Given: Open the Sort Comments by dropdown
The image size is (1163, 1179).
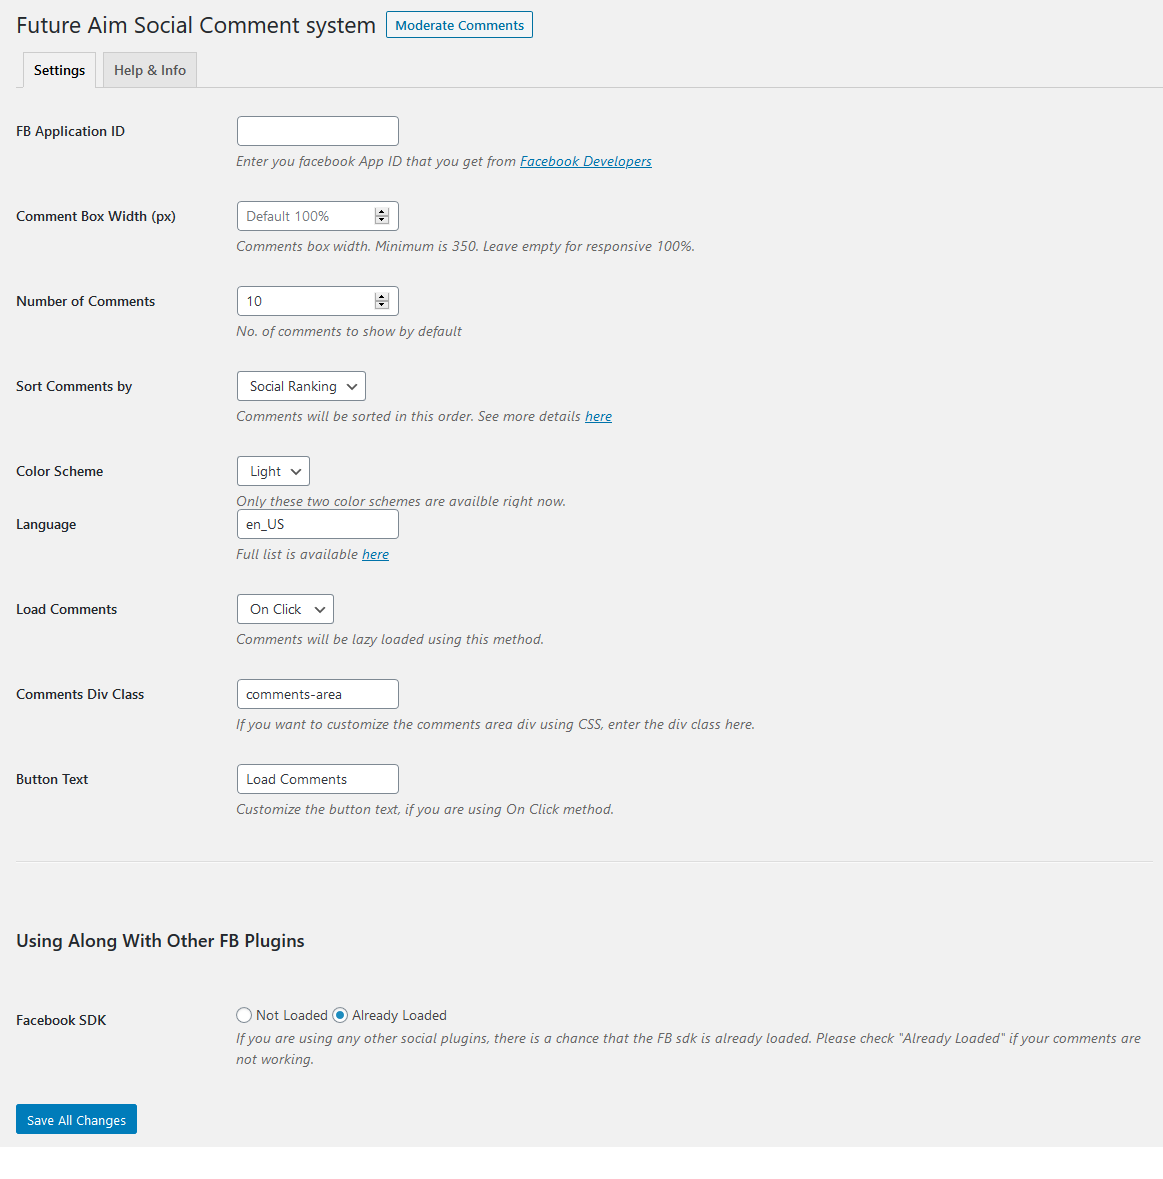Looking at the screenshot, I should click(x=301, y=386).
